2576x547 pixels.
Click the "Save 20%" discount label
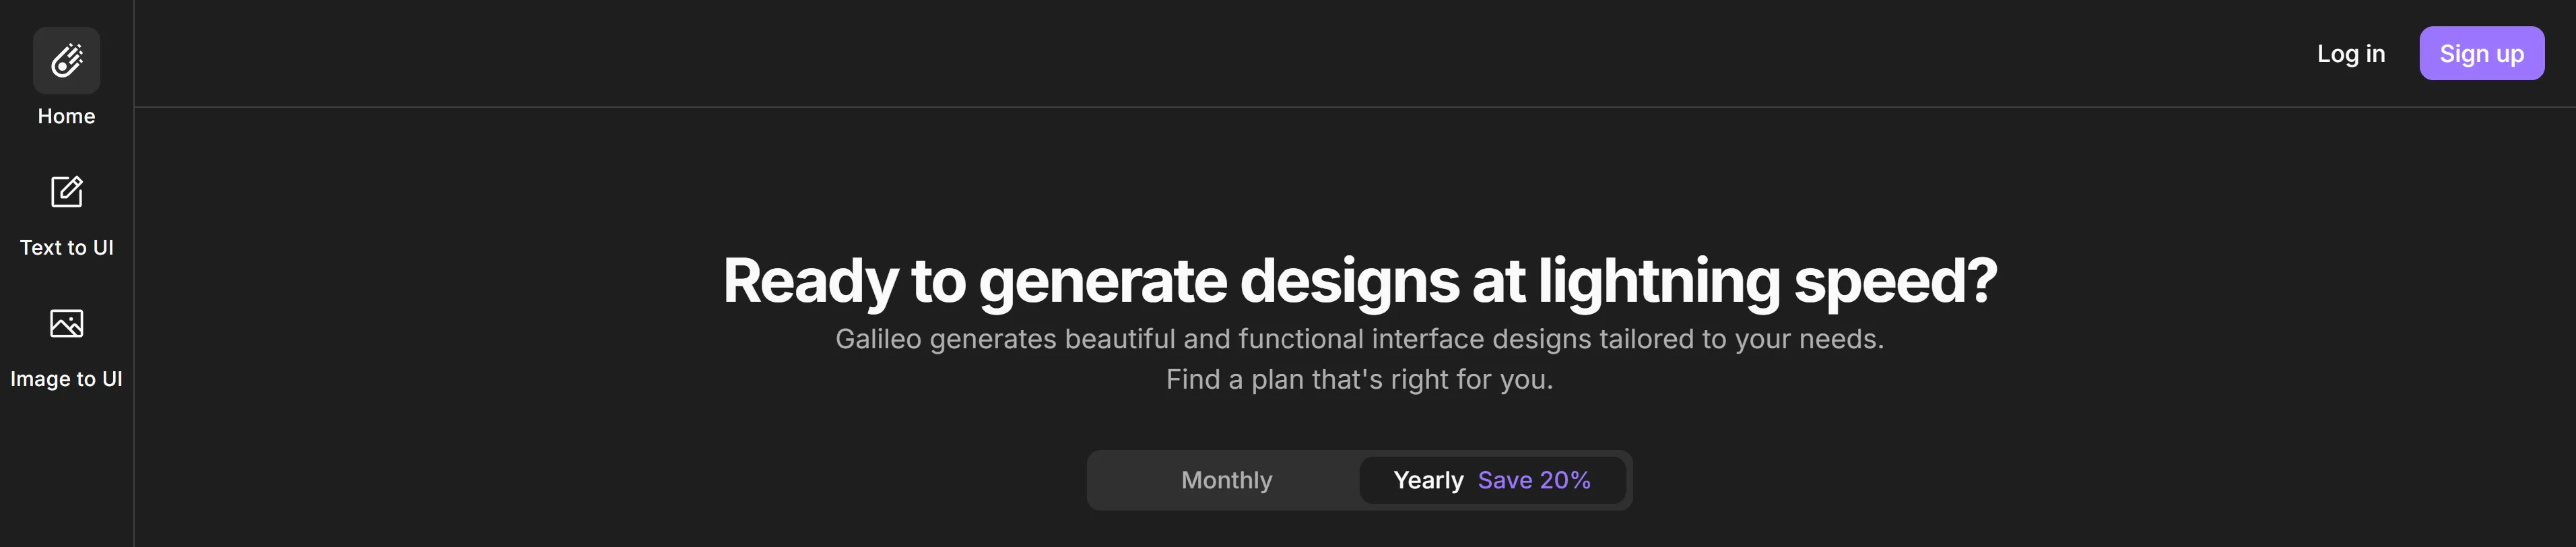click(x=1534, y=480)
